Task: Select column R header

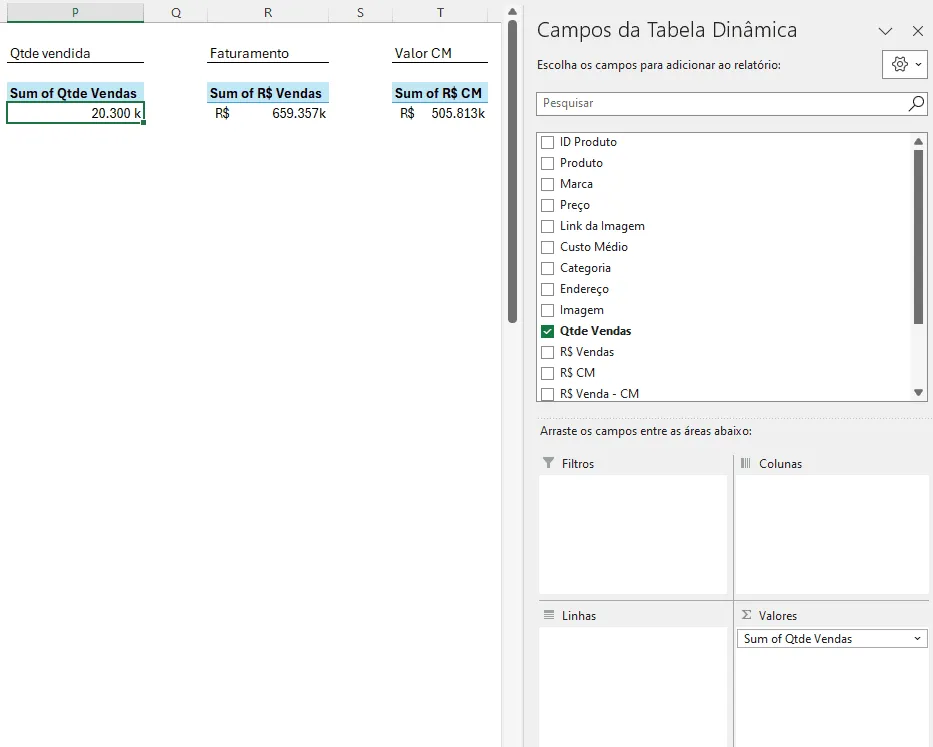Action: 268,12
